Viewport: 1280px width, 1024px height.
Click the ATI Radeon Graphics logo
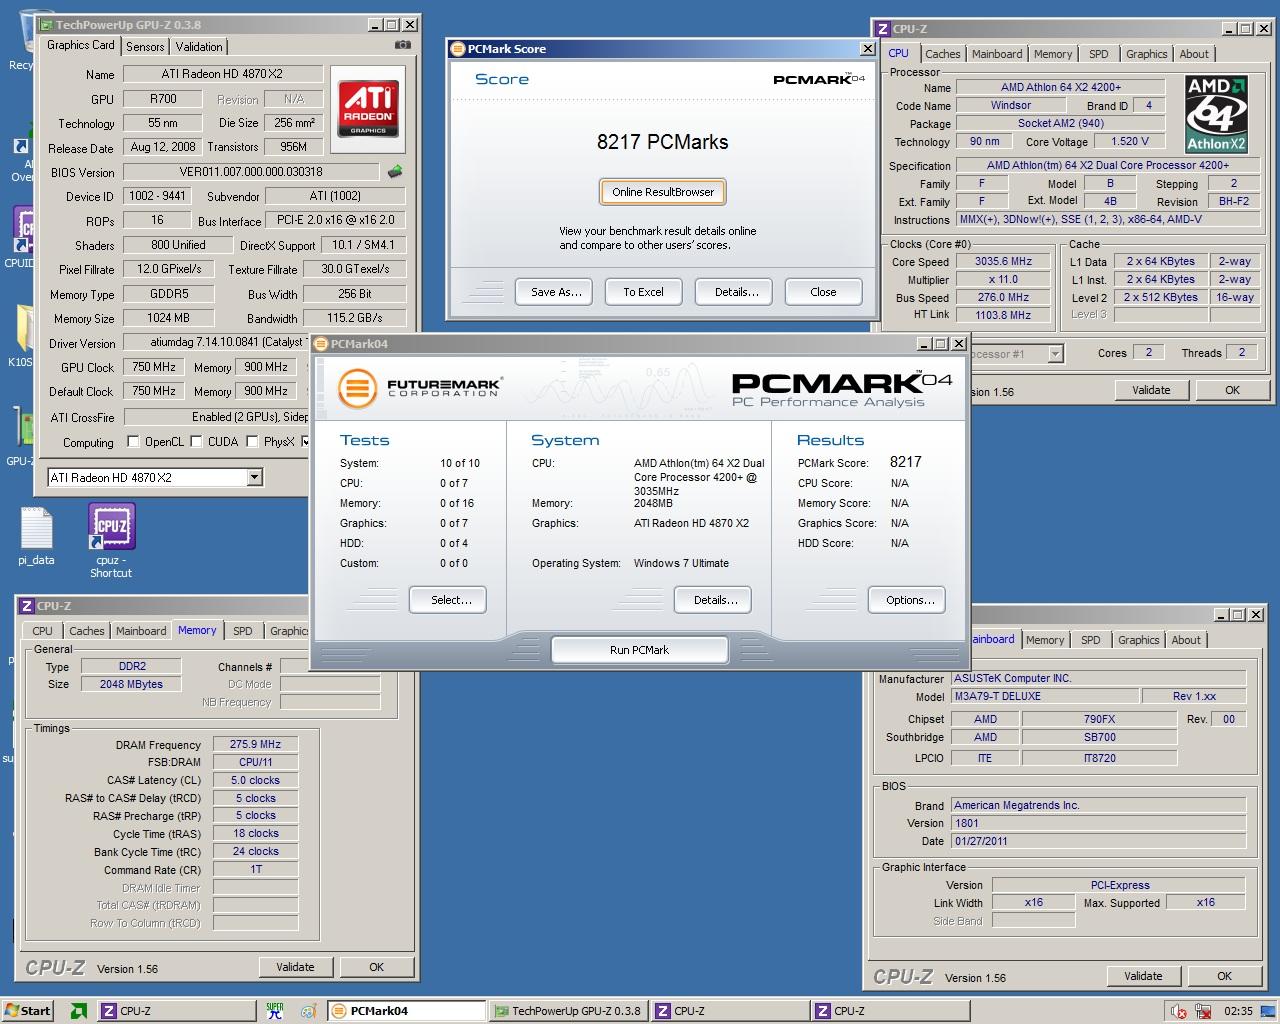pyautogui.click(x=369, y=107)
